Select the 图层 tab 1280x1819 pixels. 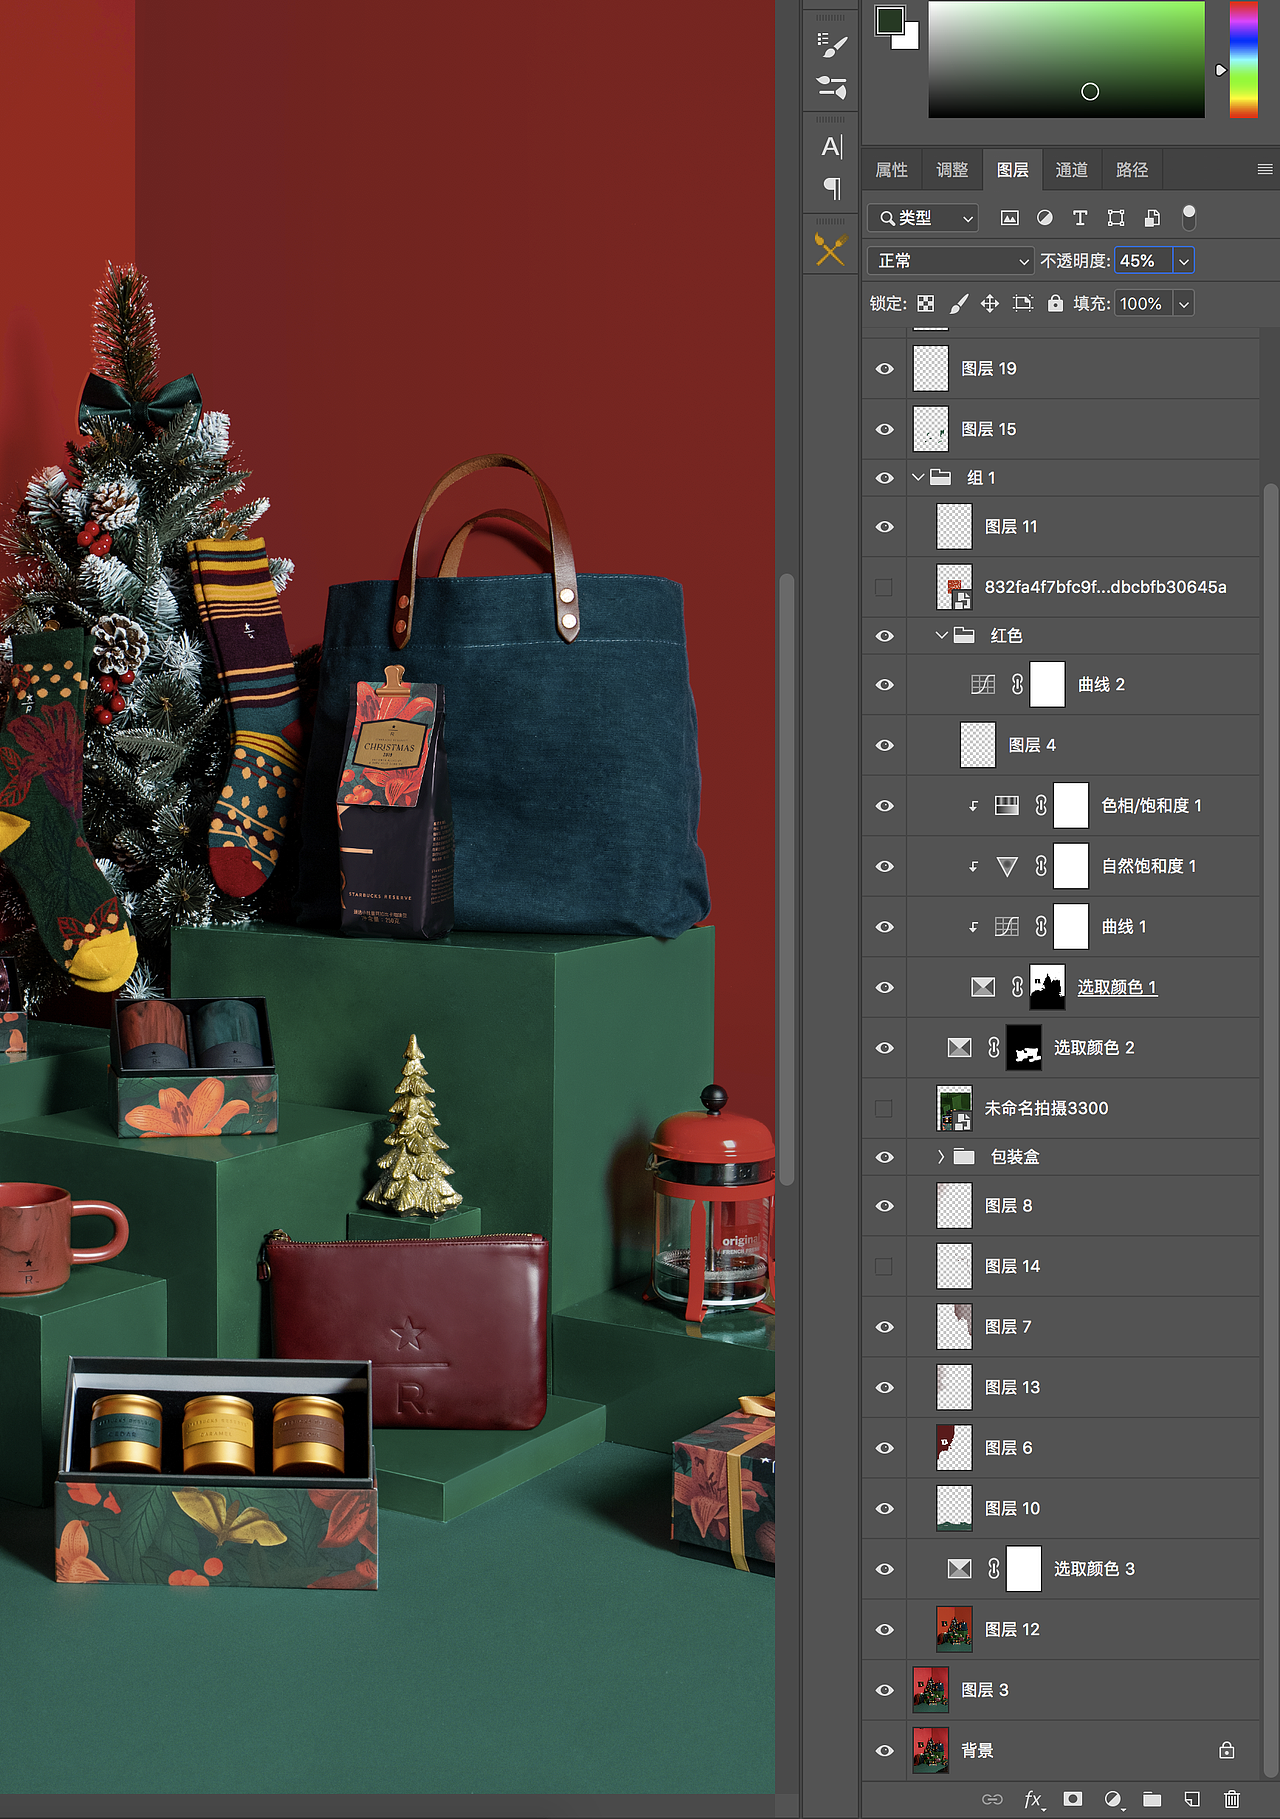(x=1012, y=170)
